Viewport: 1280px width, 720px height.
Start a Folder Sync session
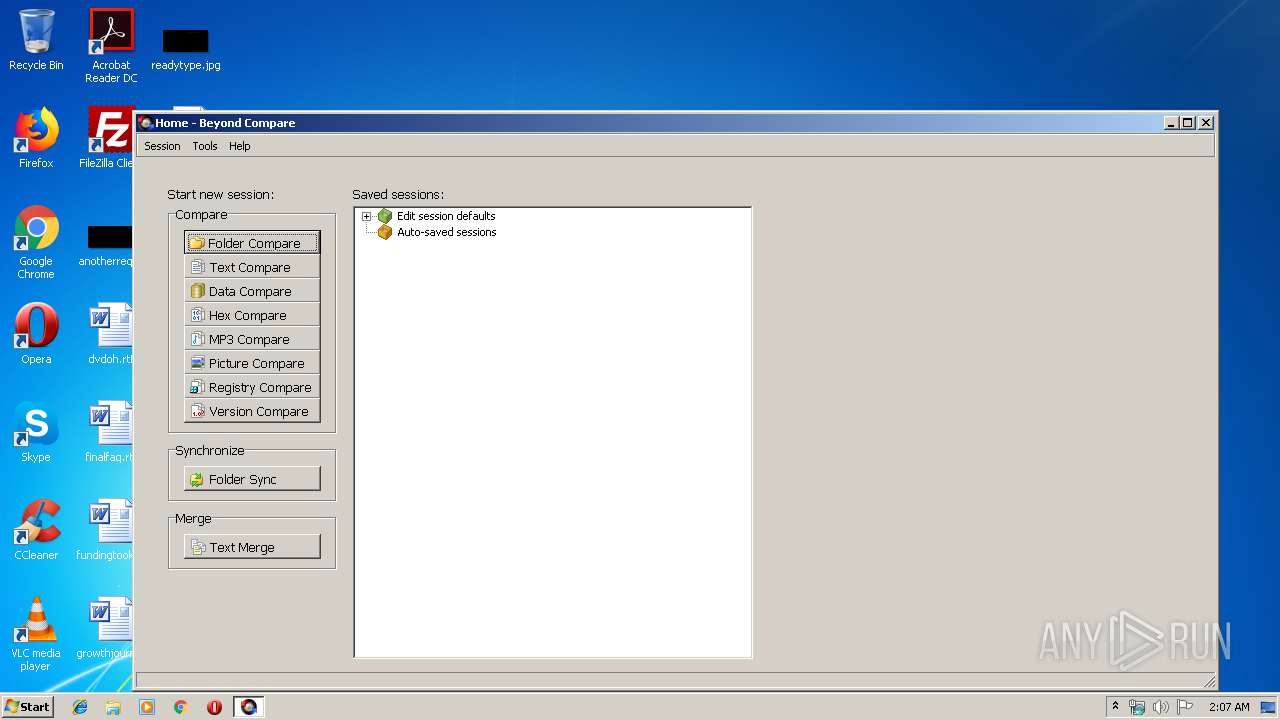(252, 479)
